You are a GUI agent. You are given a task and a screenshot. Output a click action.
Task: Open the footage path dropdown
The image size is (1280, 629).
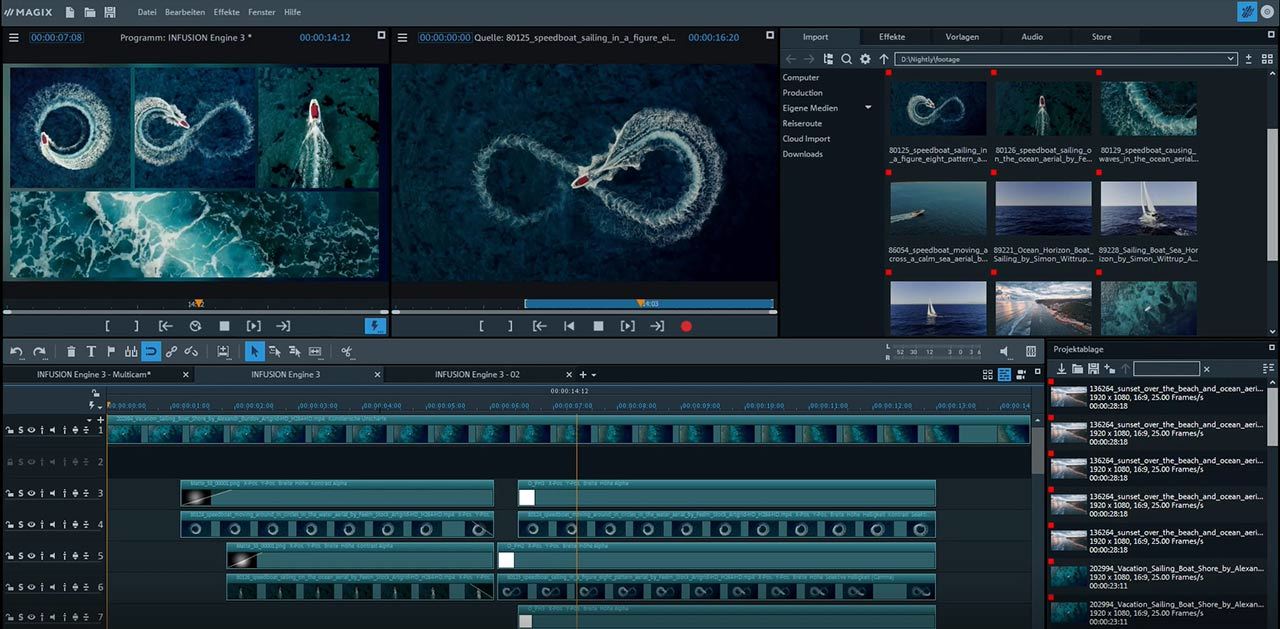coord(1231,59)
